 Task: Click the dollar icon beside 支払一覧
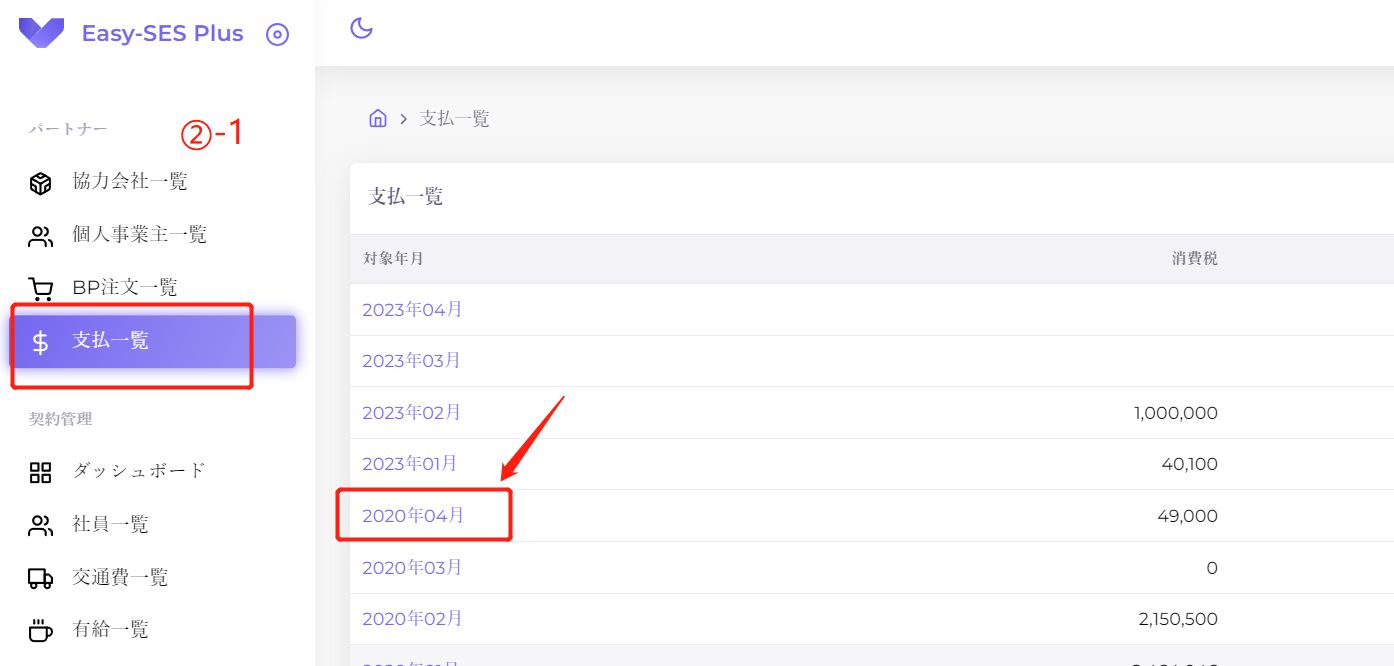pos(40,342)
